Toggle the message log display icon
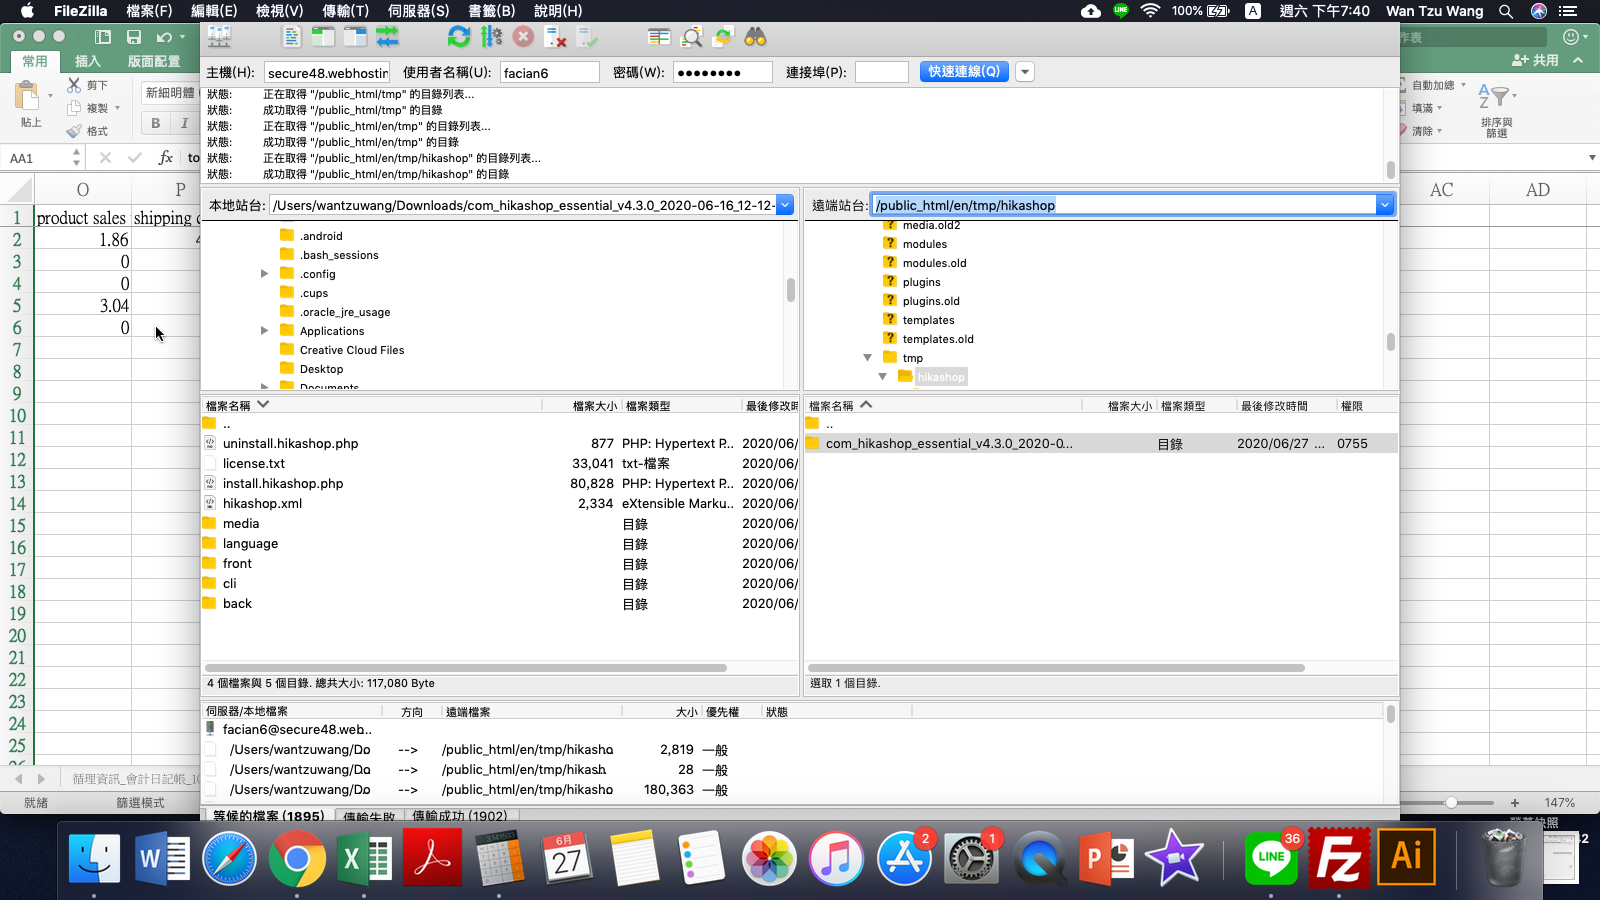 pyautogui.click(x=291, y=37)
